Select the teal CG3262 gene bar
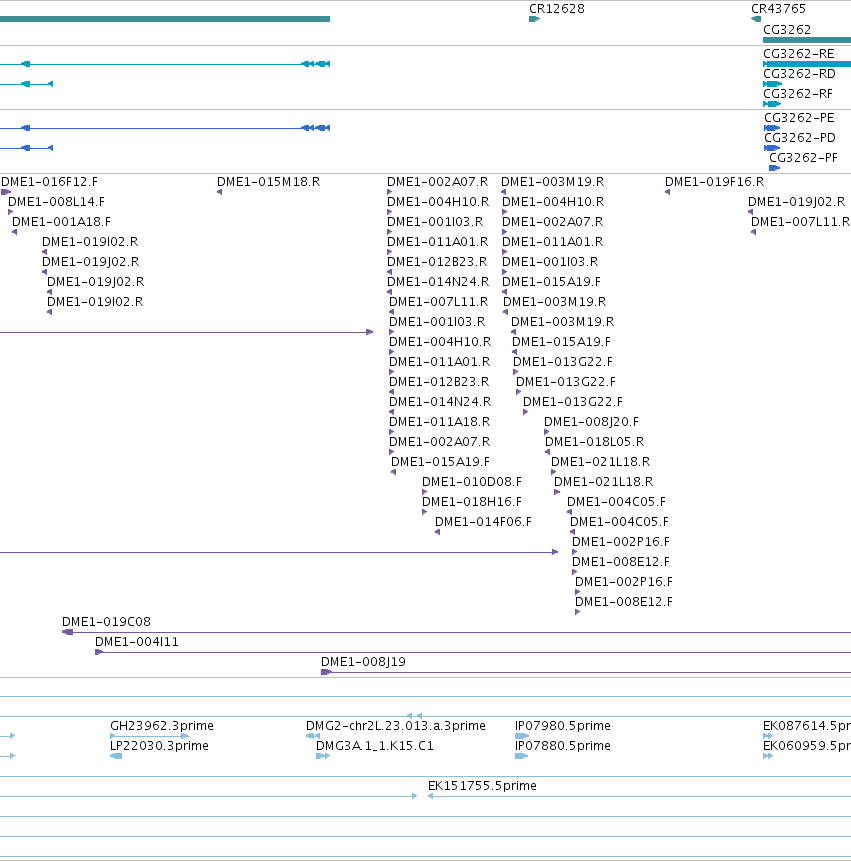Viewport: 851px width, 861px height. [x=807, y=40]
